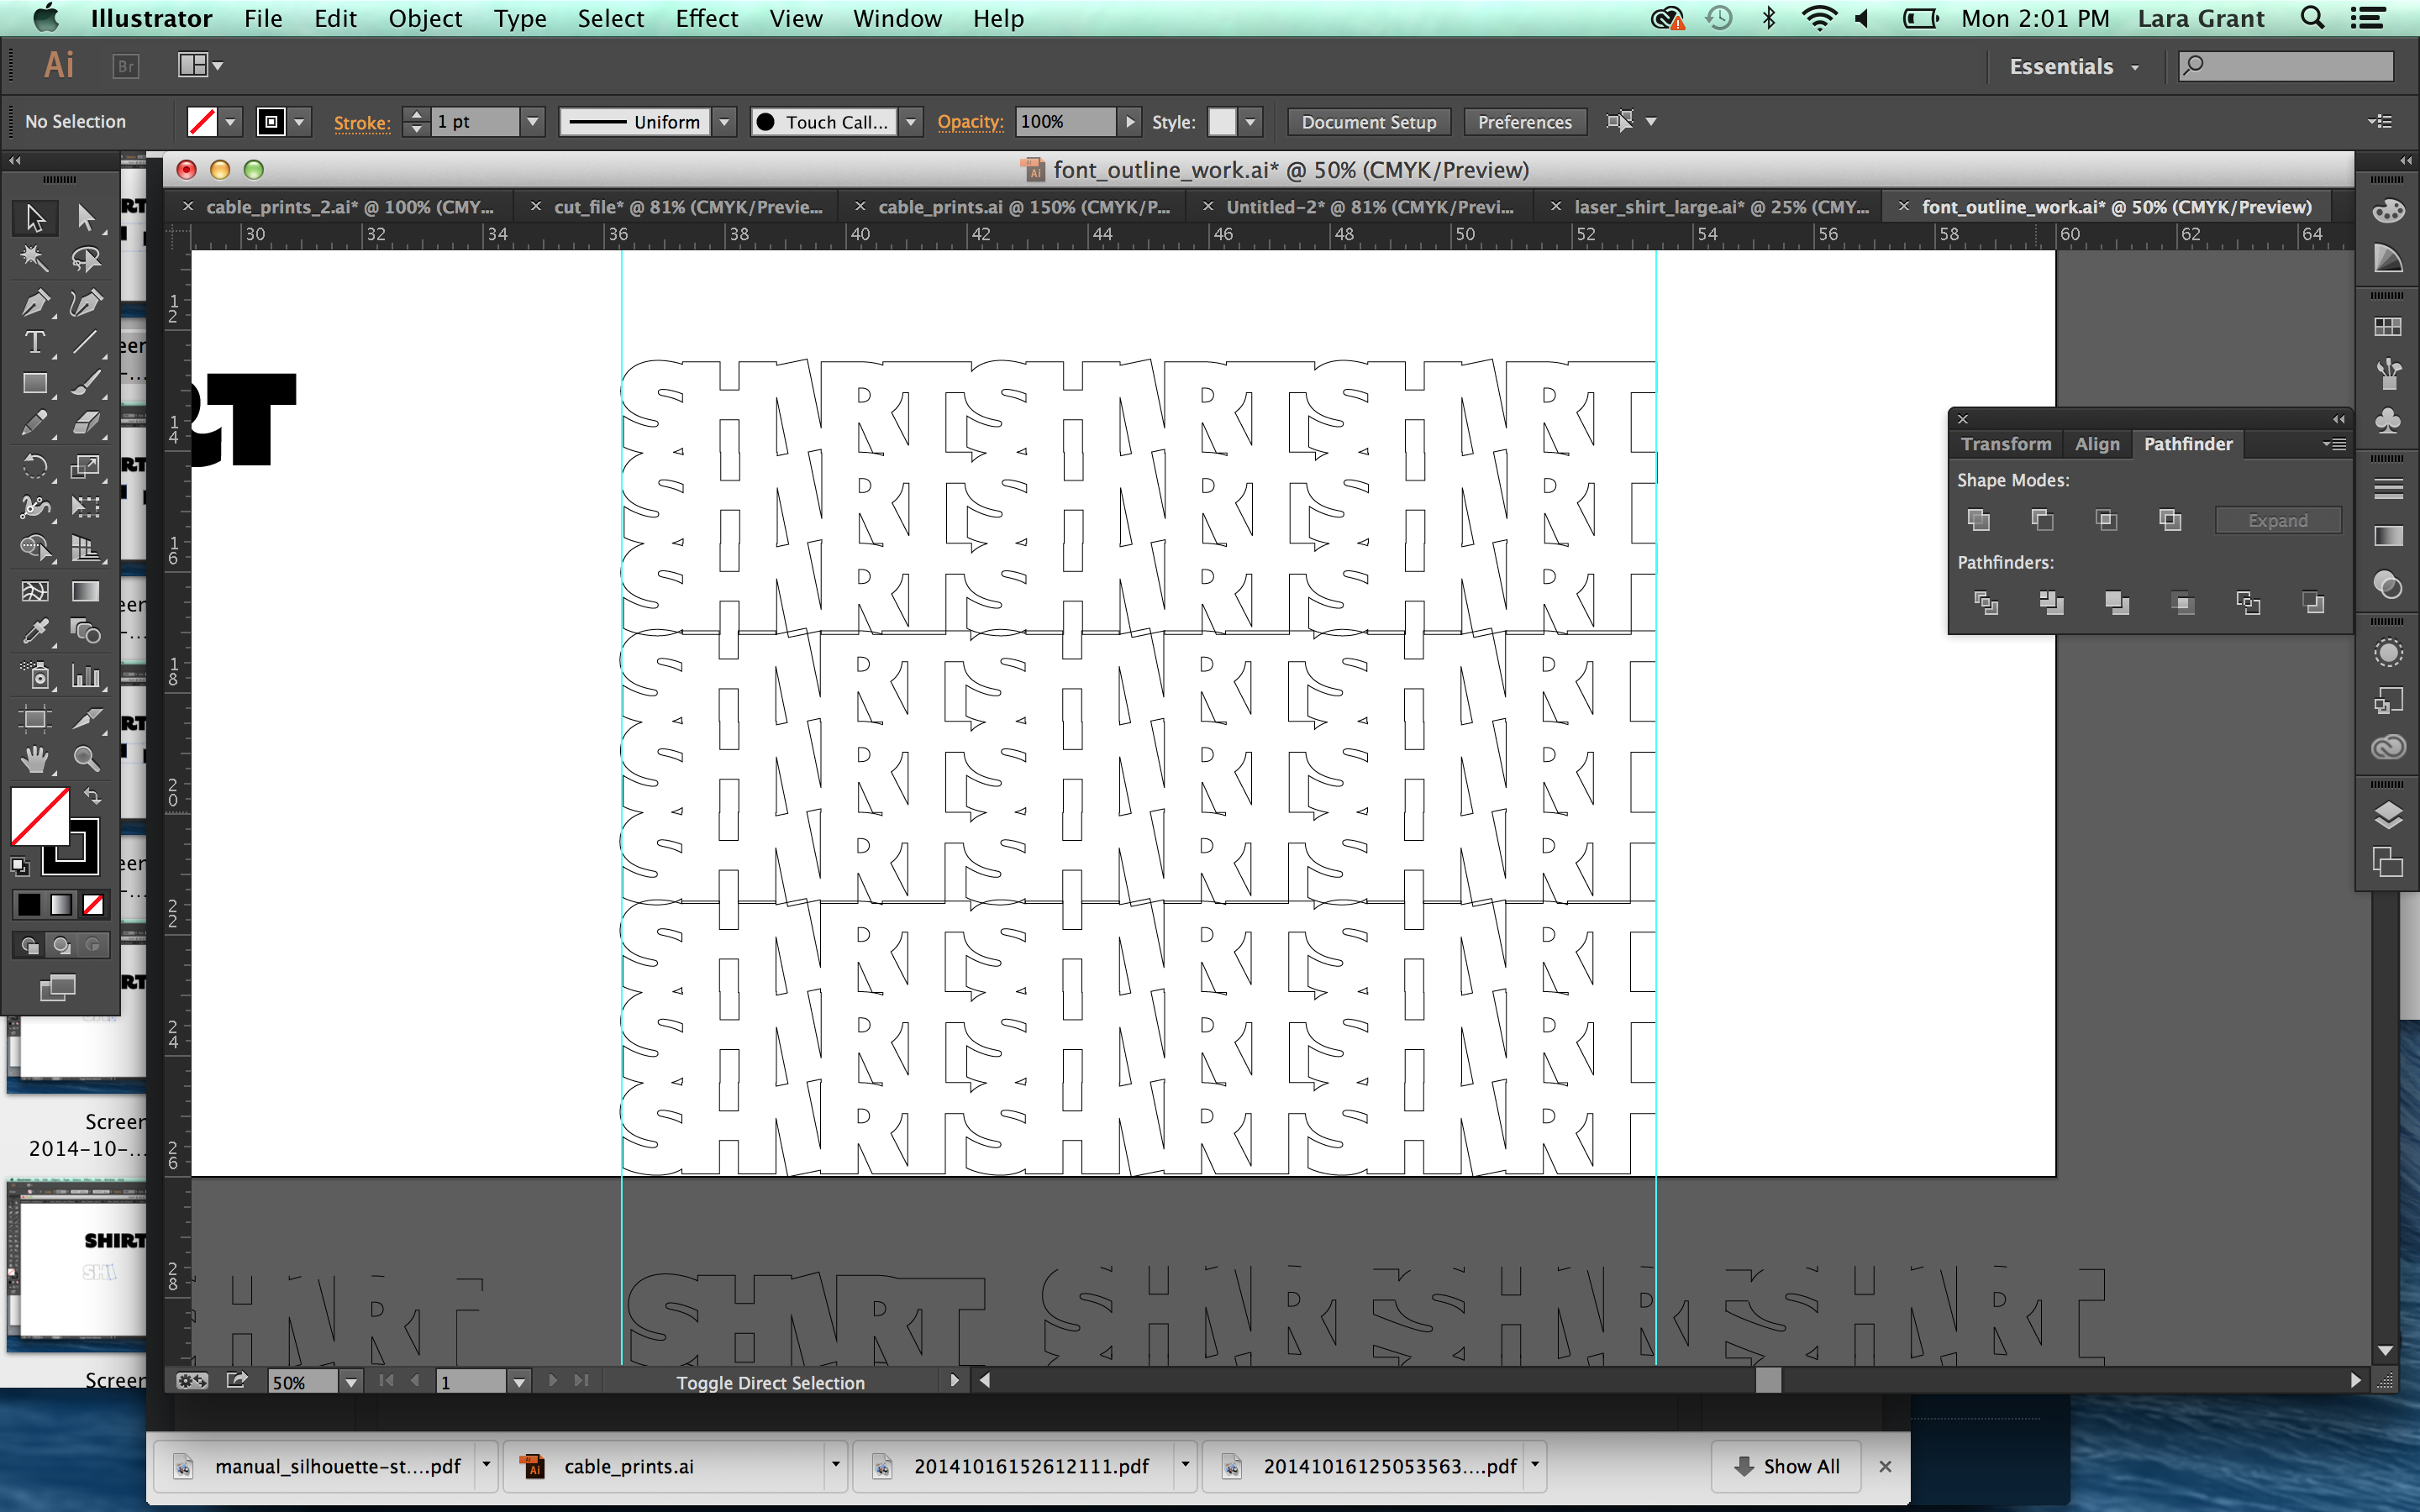This screenshot has height=1512, width=2420.
Task: Click the horizontal scrollbar thumb
Action: tap(1768, 1380)
